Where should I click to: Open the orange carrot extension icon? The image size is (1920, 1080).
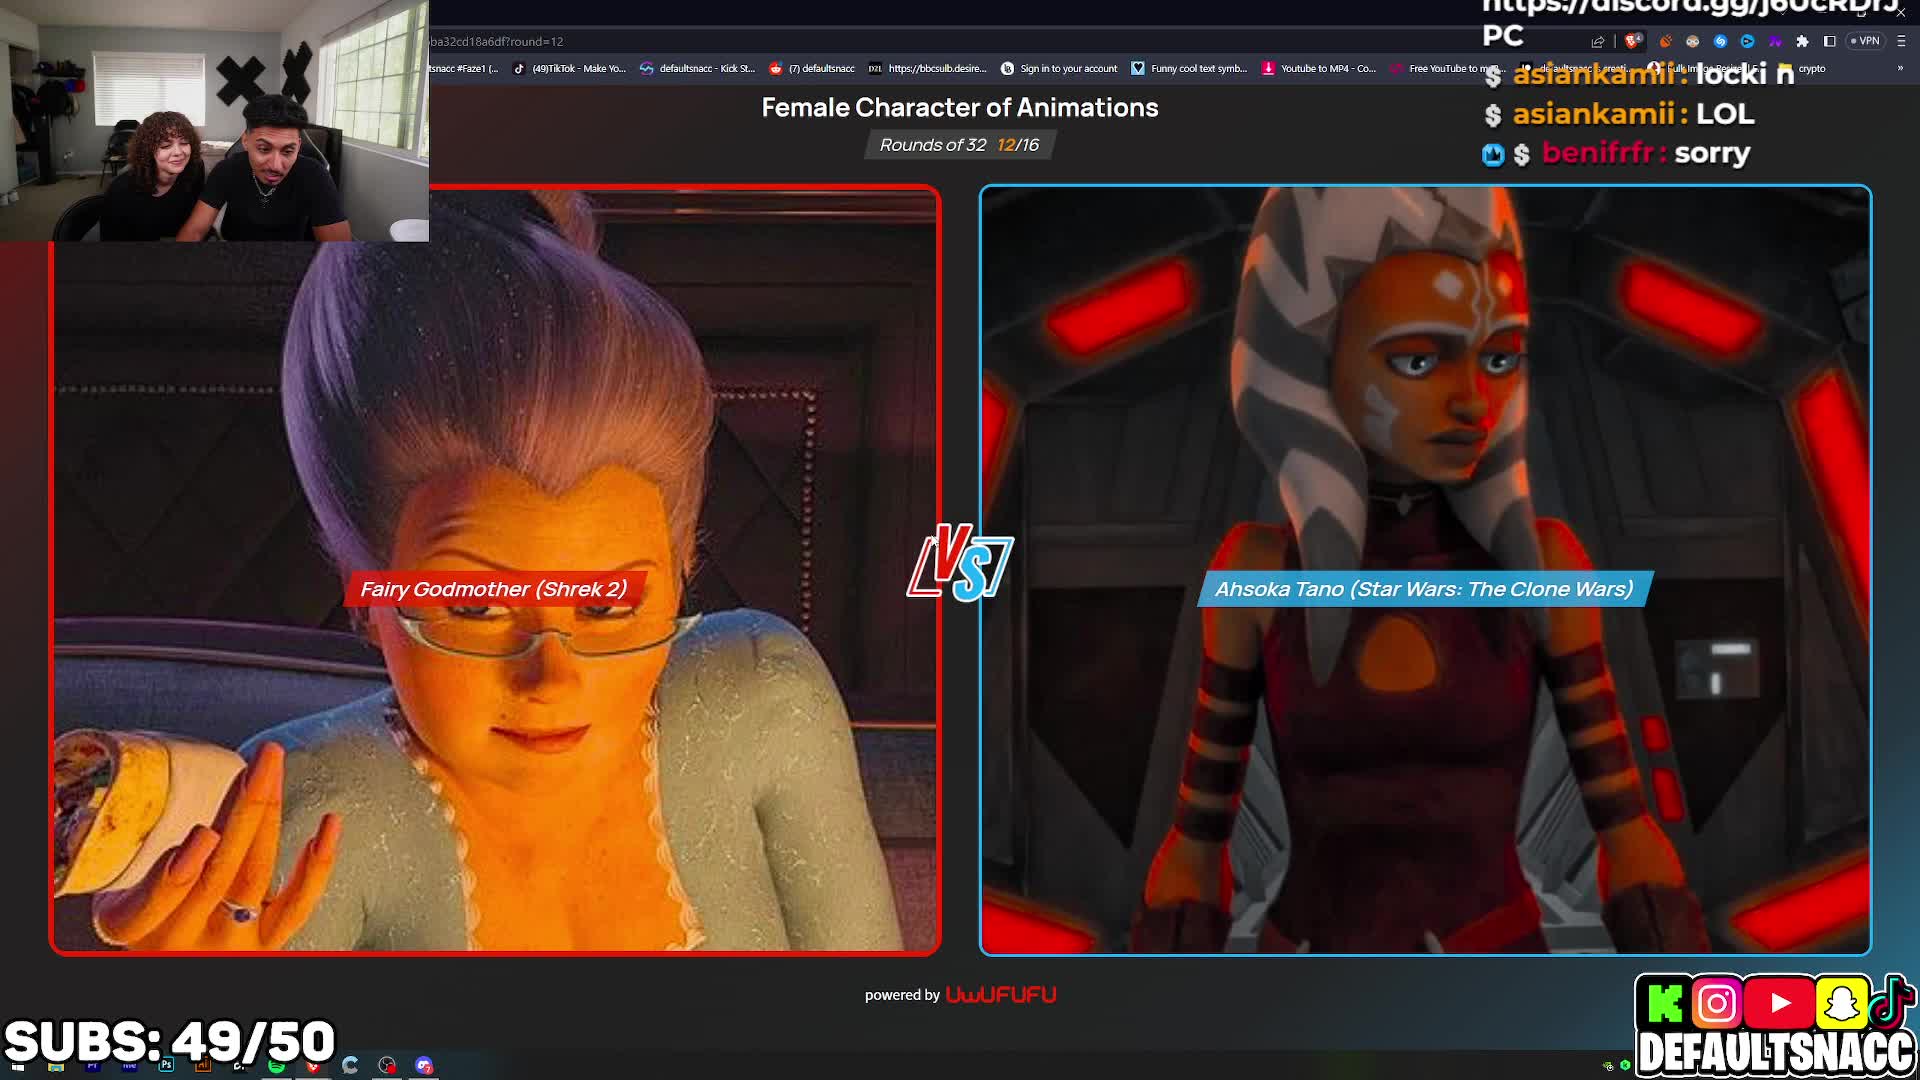[1665, 41]
